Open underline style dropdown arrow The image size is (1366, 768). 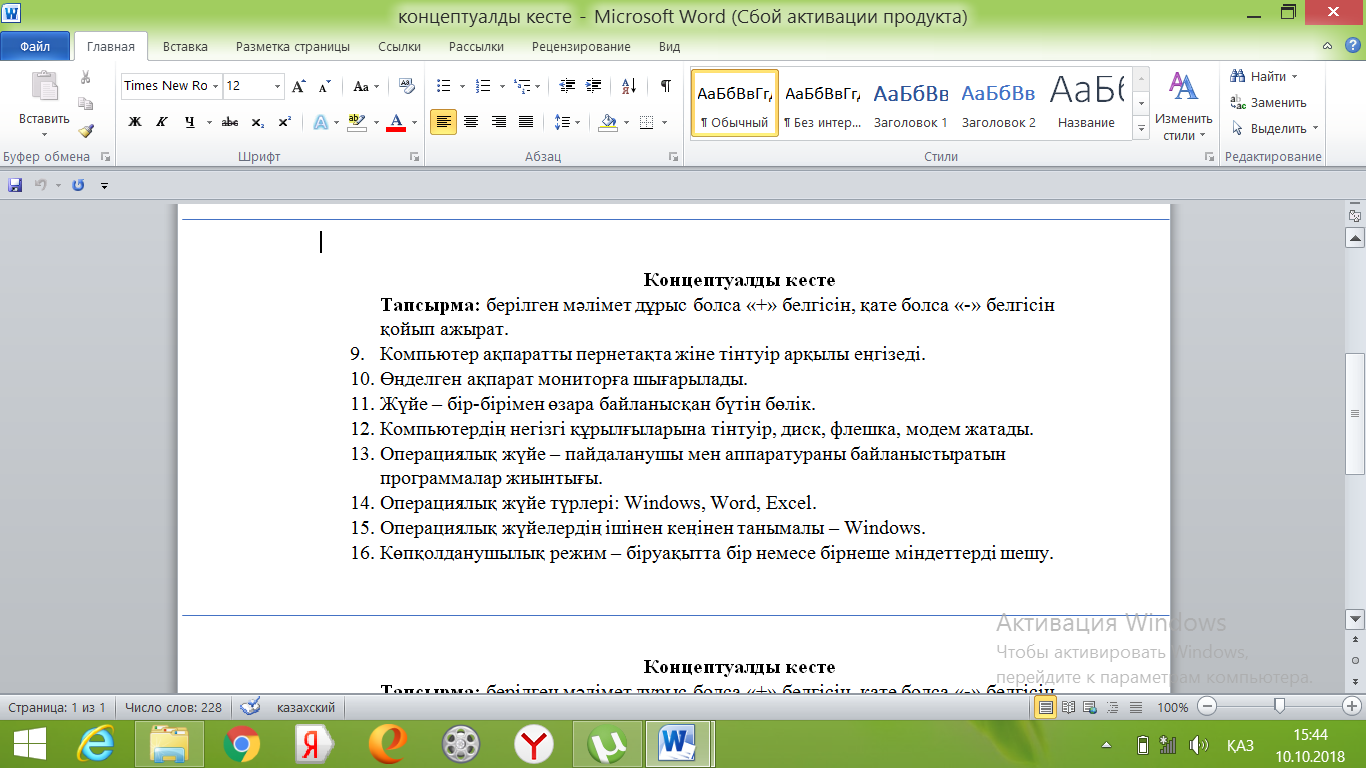209,122
